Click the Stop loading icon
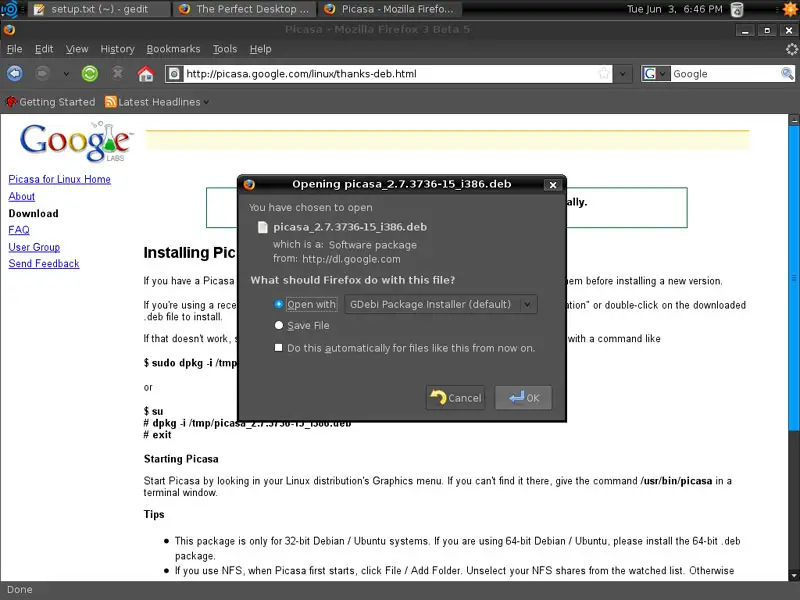 (x=118, y=73)
